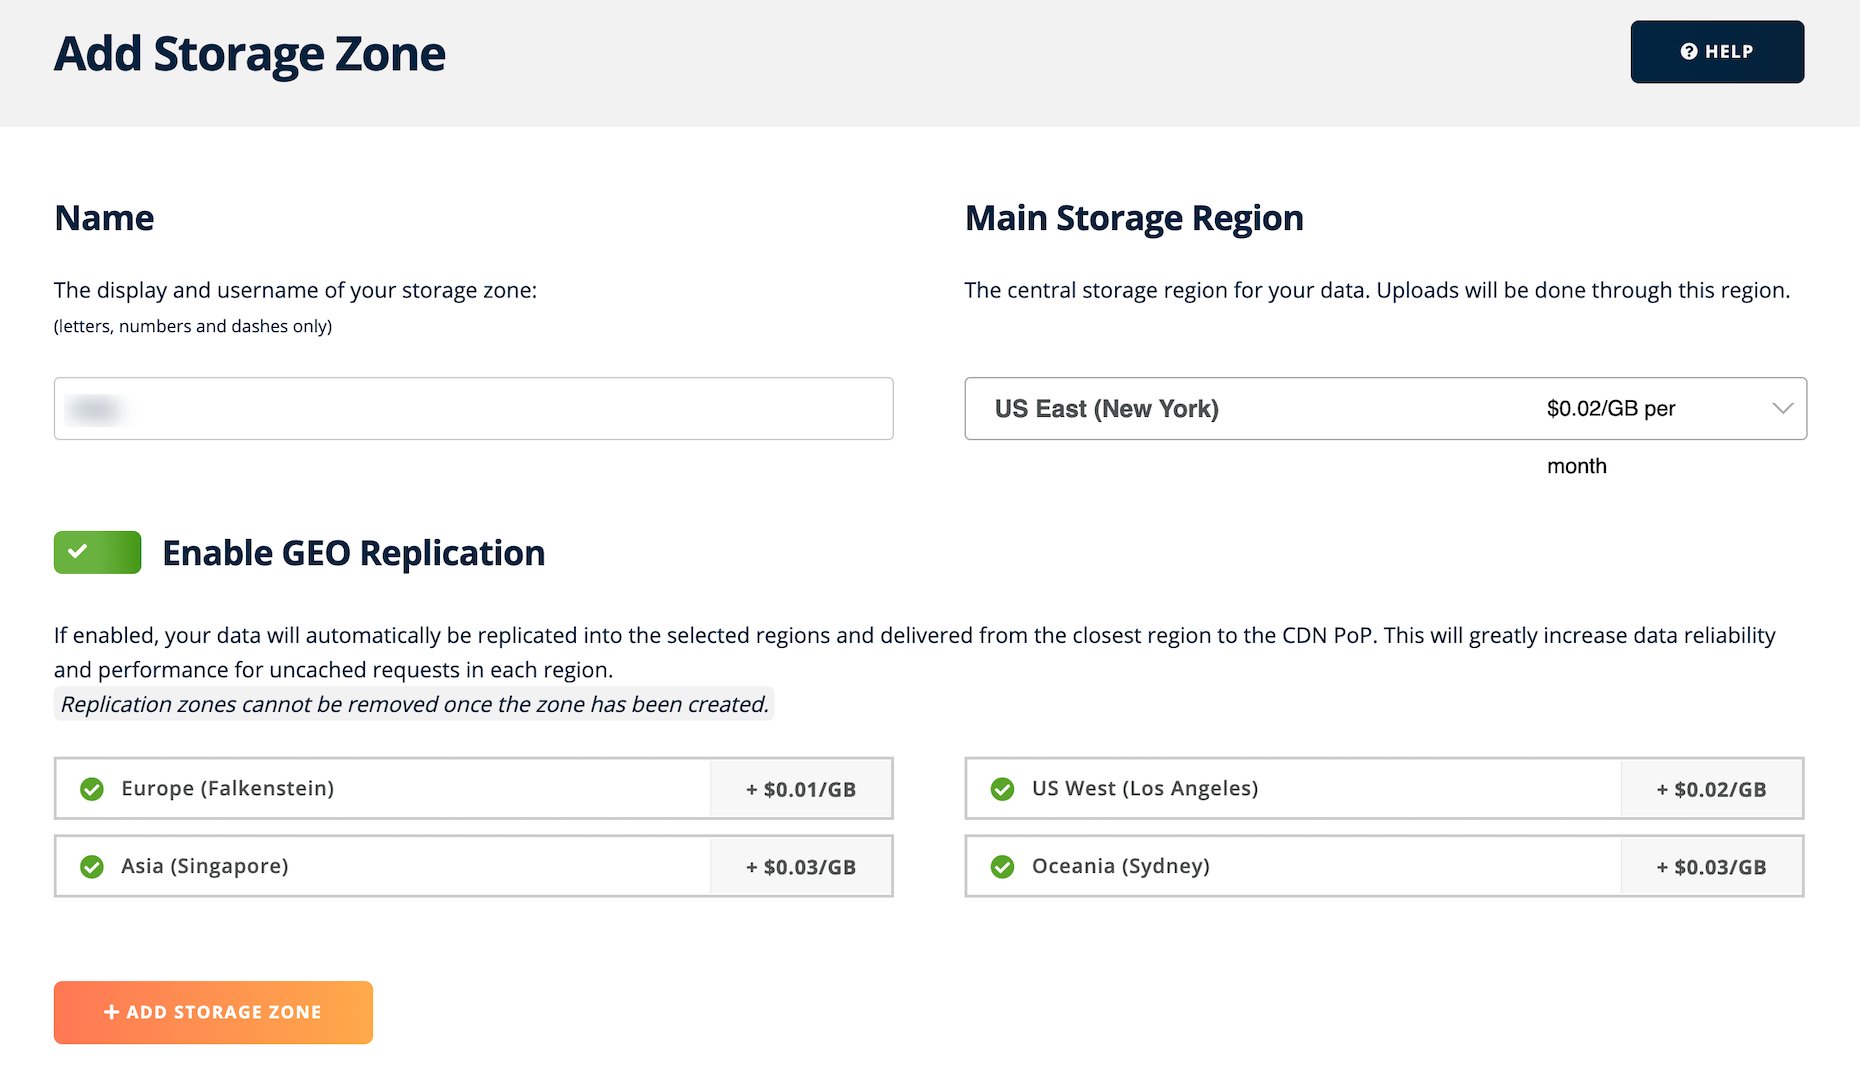Click the + $0.01/GB price tag on Europe row

pos(801,789)
